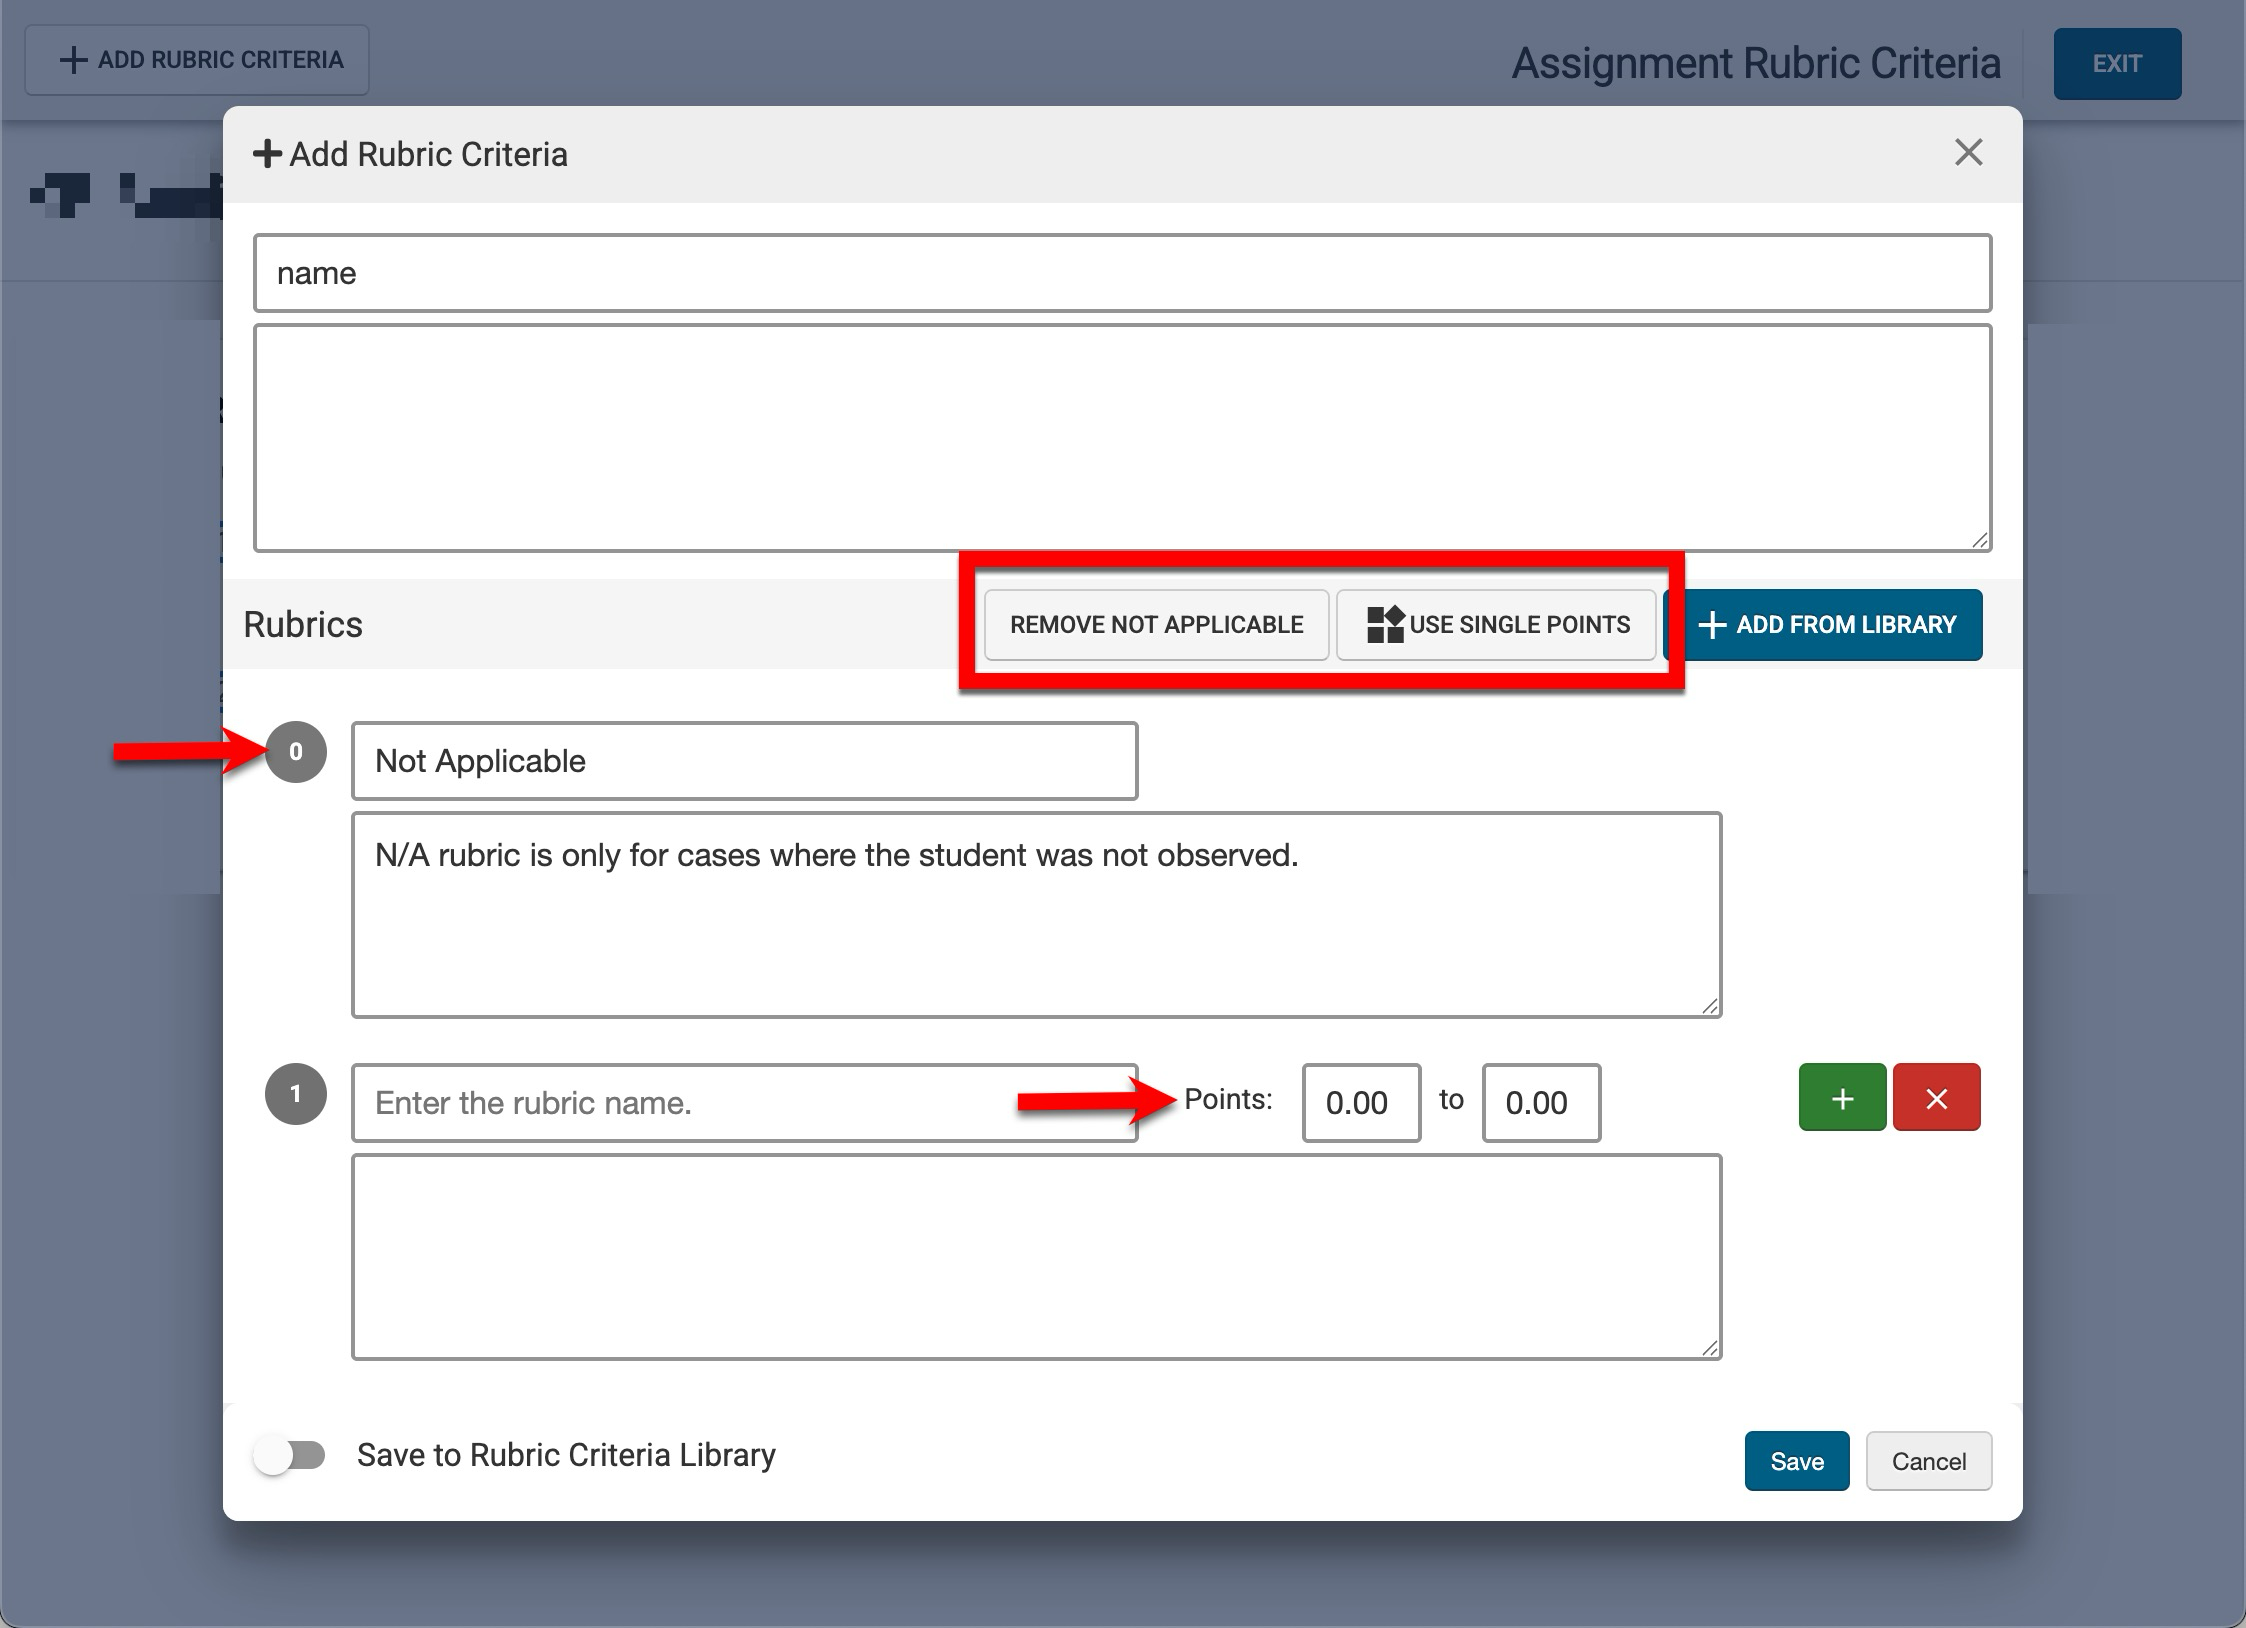Click the maximum points input field
2246x1628 pixels.
point(1540,1103)
